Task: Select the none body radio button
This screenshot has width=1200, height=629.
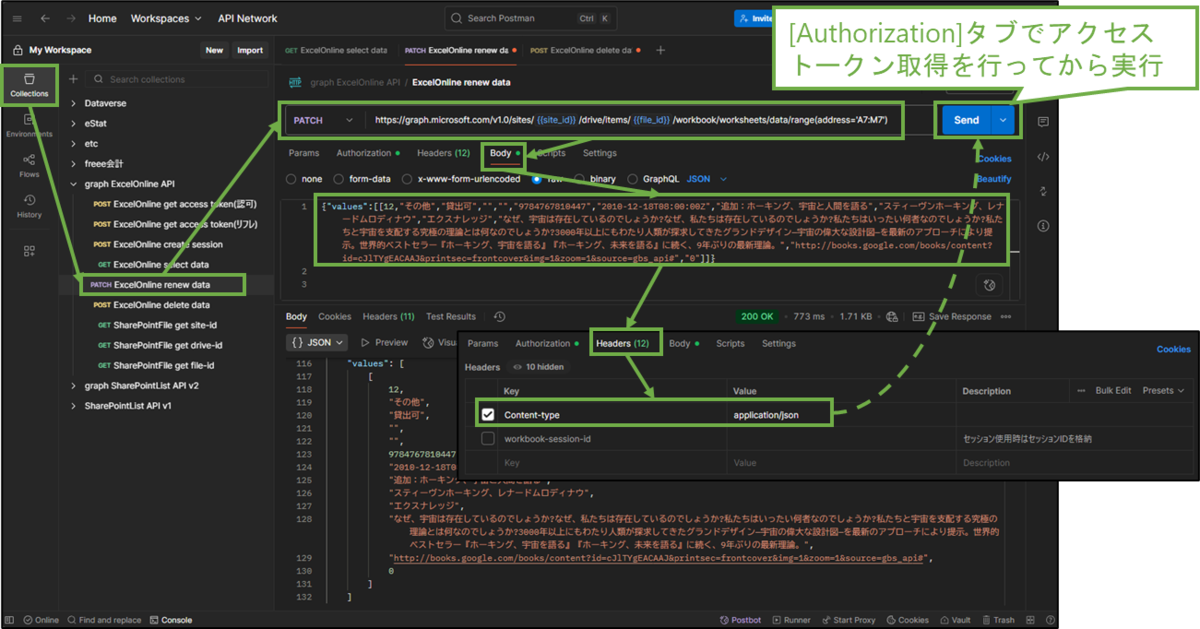Action: pos(291,179)
